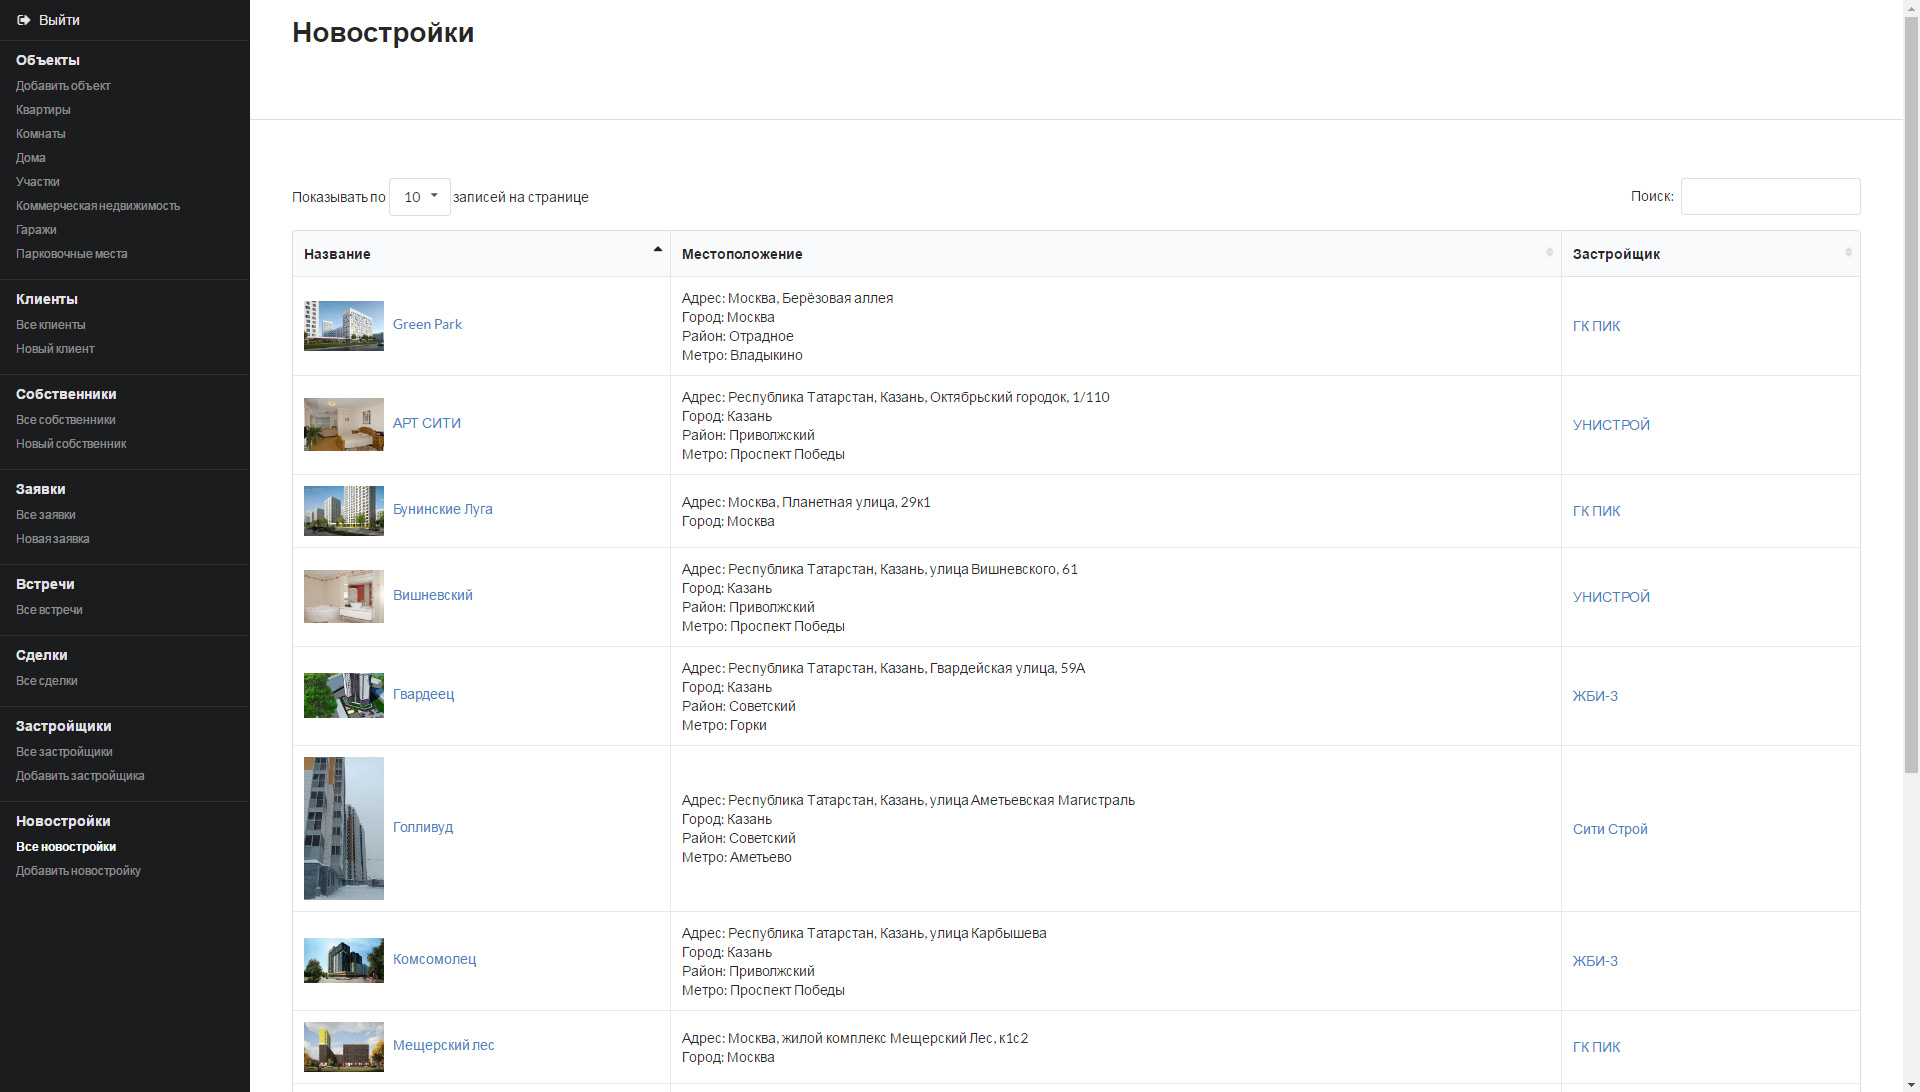Image resolution: width=1920 pixels, height=1092 pixels.
Task: Open the Сити Строй developer link
Action: pyautogui.click(x=1609, y=829)
